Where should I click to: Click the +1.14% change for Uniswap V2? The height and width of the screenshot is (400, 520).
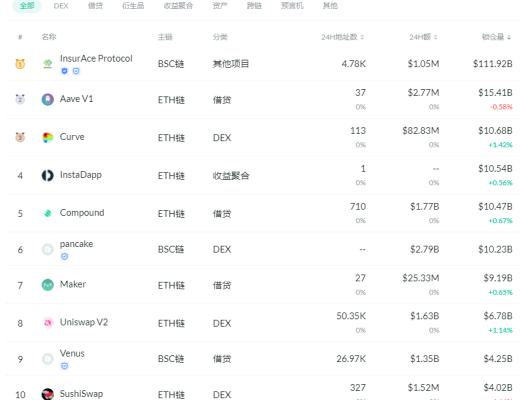pyautogui.click(x=500, y=330)
